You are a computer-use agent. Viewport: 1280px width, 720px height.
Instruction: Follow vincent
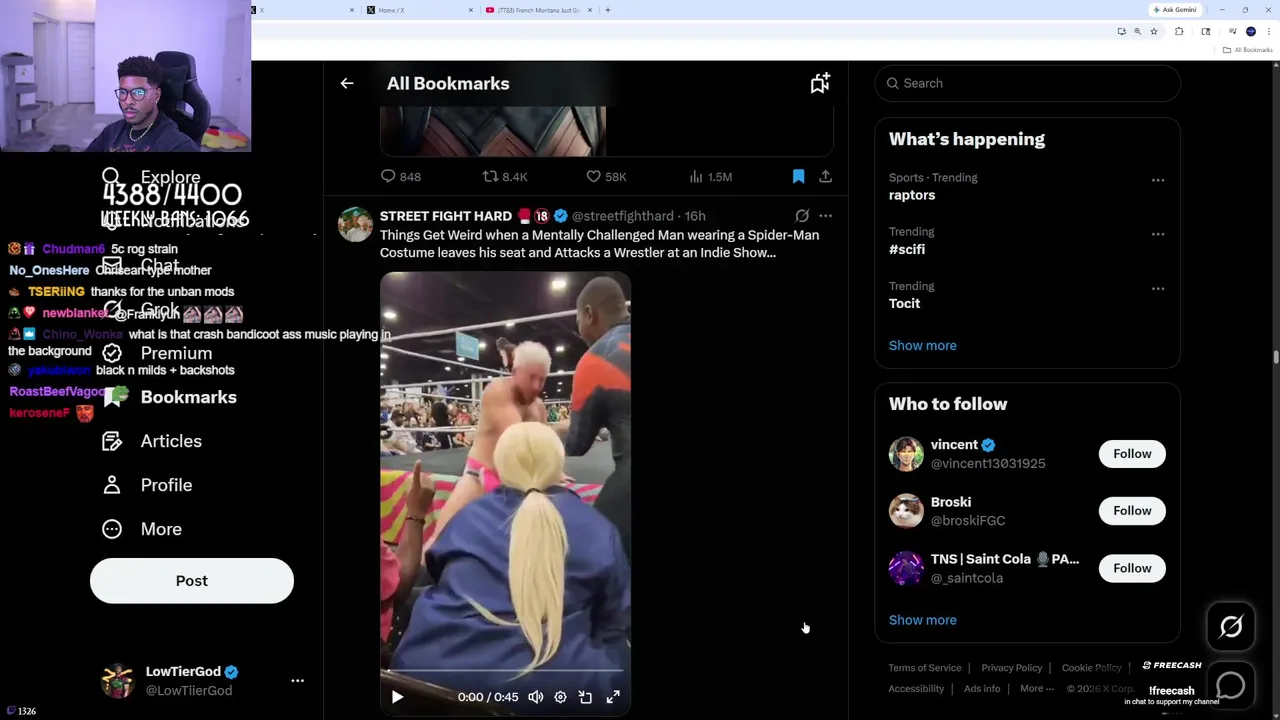click(1132, 454)
